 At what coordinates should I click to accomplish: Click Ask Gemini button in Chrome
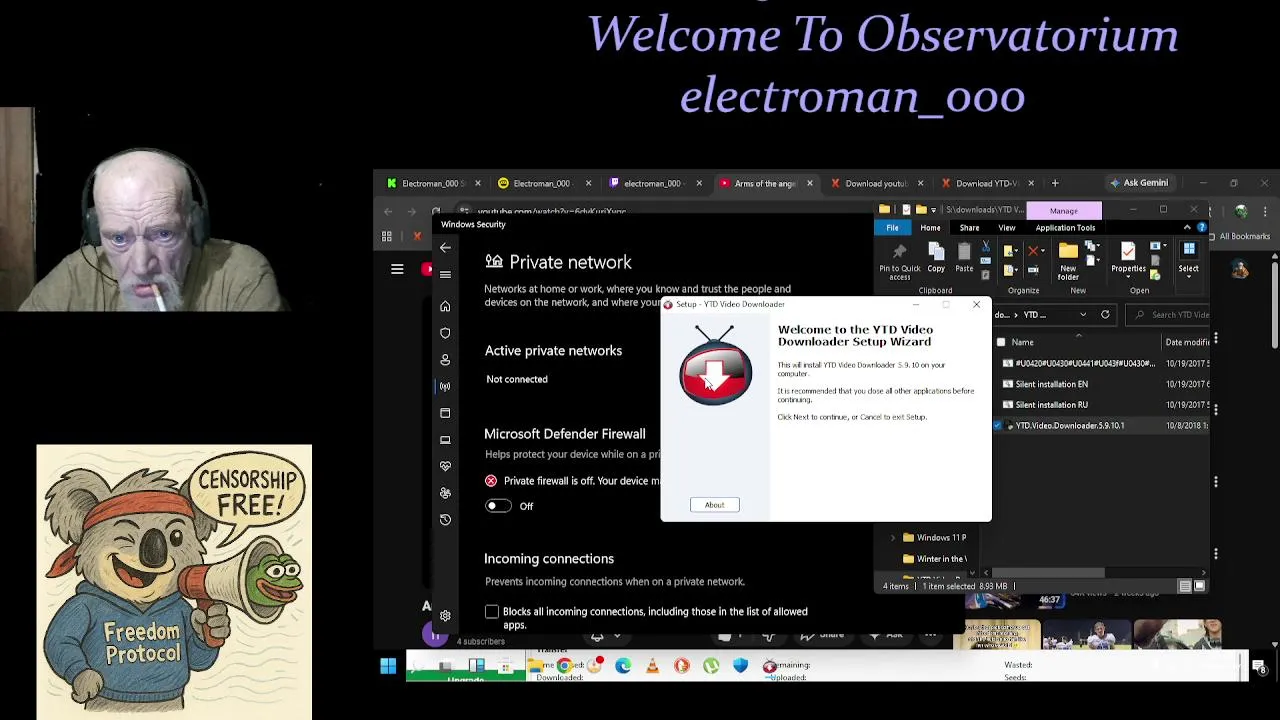(x=1138, y=183)
